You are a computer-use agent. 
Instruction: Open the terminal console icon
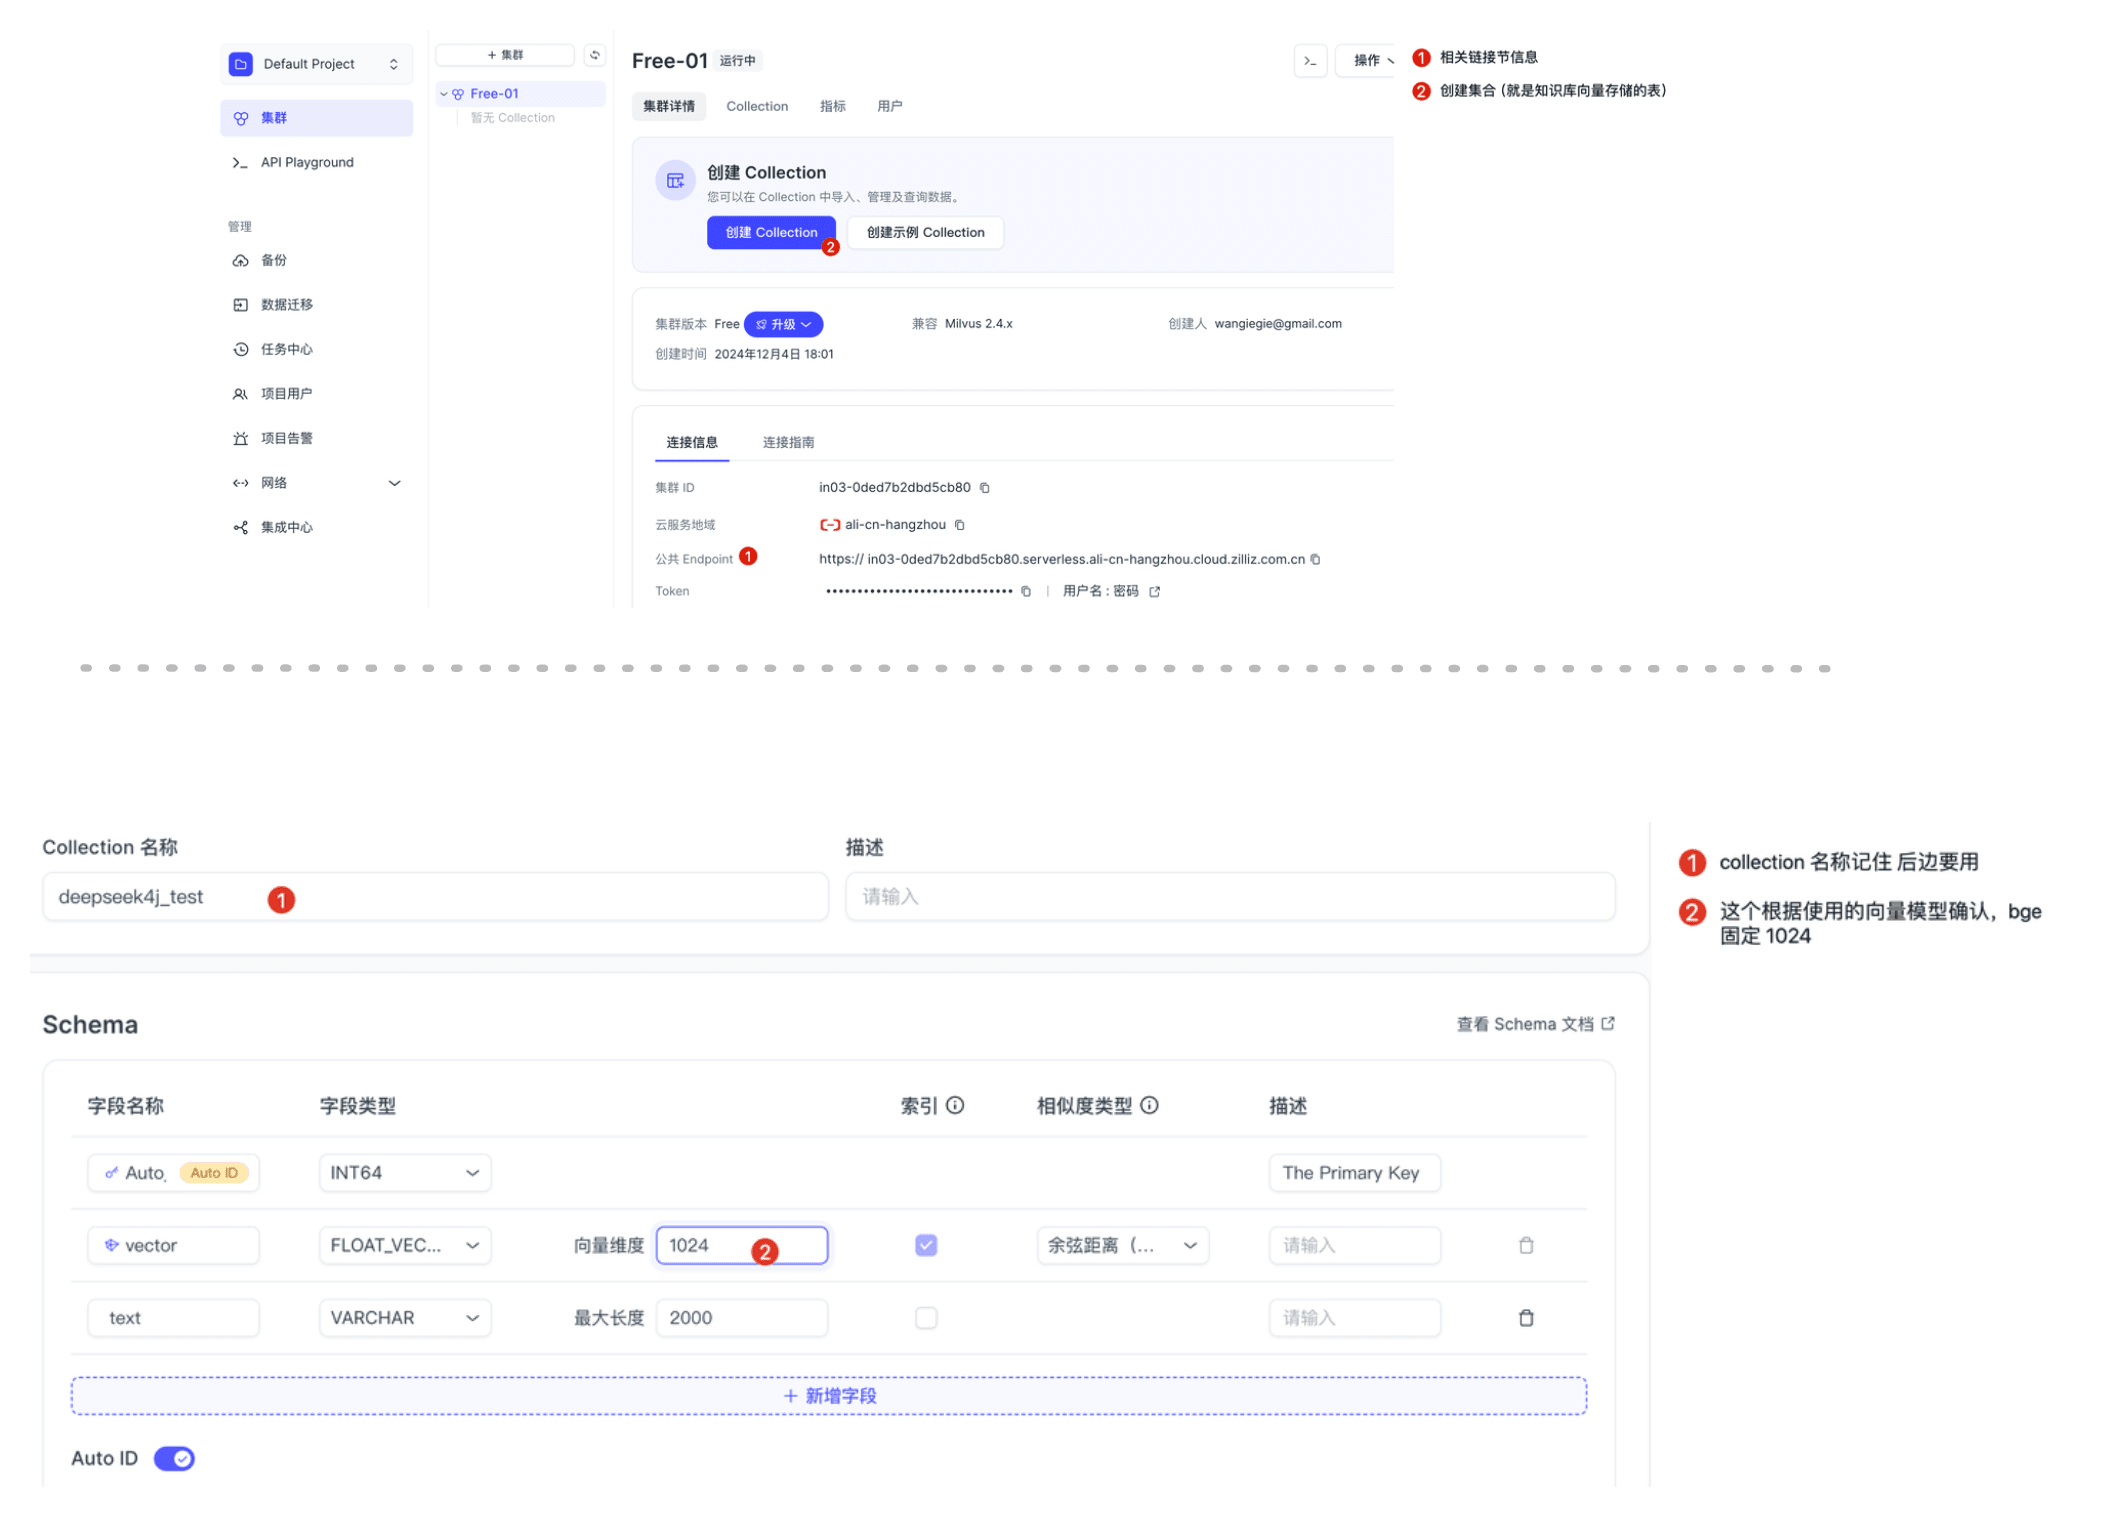click(x=1310, y=61)
